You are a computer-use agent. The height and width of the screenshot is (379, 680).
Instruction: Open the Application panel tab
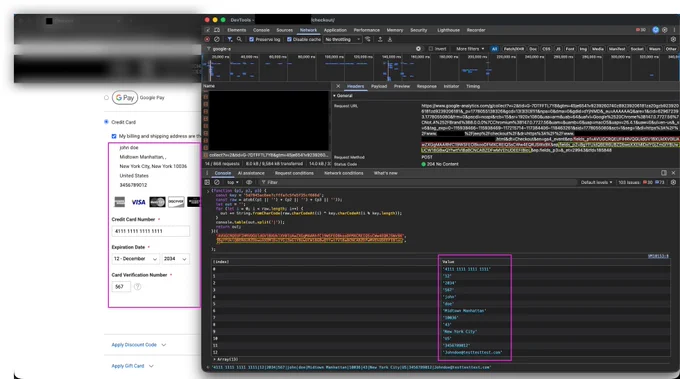coord(335,30)
